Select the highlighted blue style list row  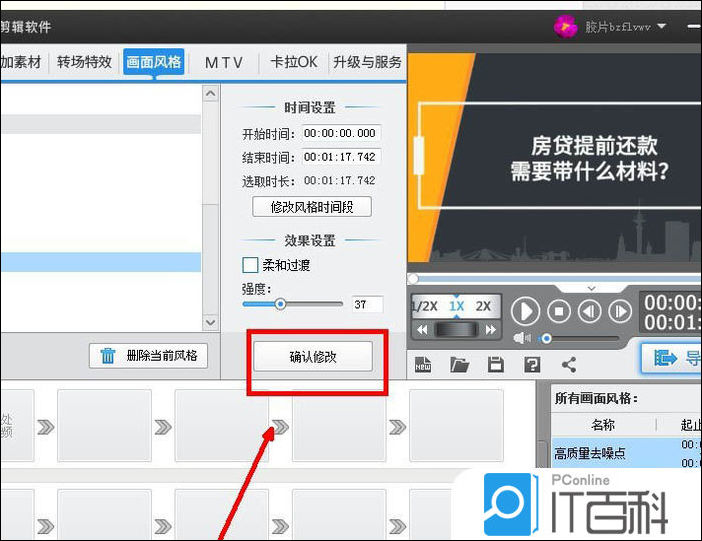(100, 262)
